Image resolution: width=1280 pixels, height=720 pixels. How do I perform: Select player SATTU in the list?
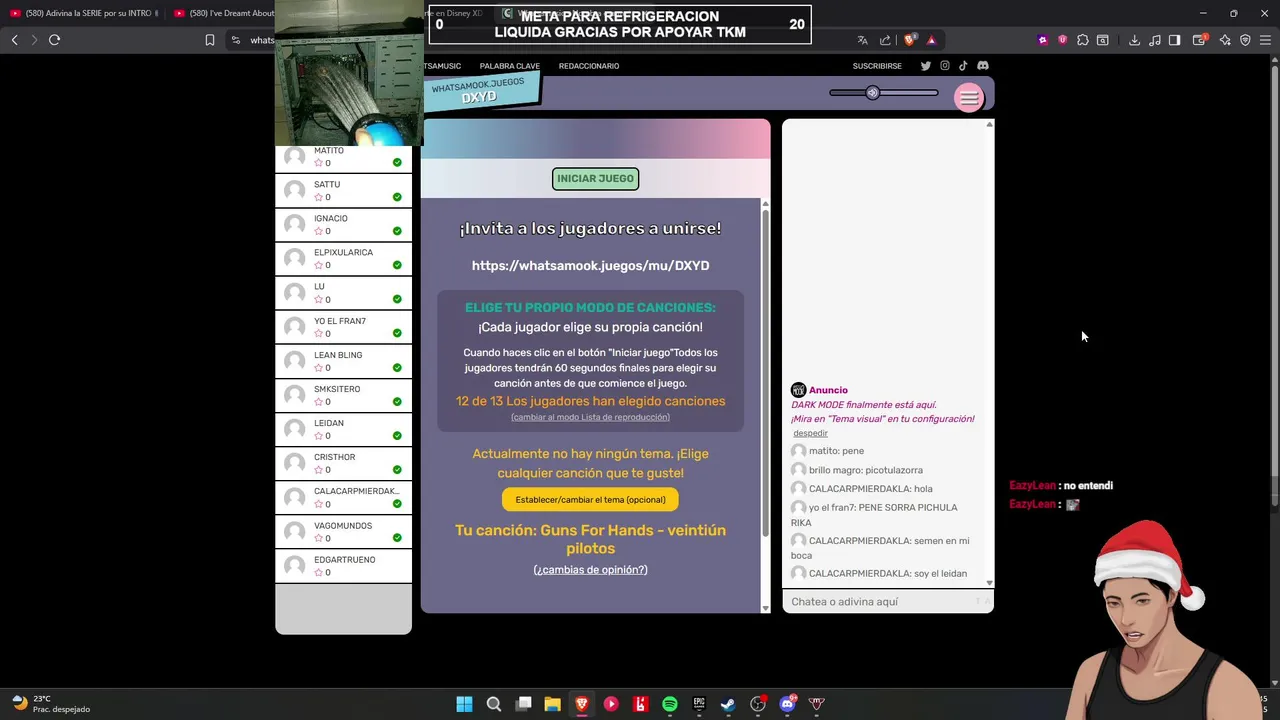click(343, 191)
